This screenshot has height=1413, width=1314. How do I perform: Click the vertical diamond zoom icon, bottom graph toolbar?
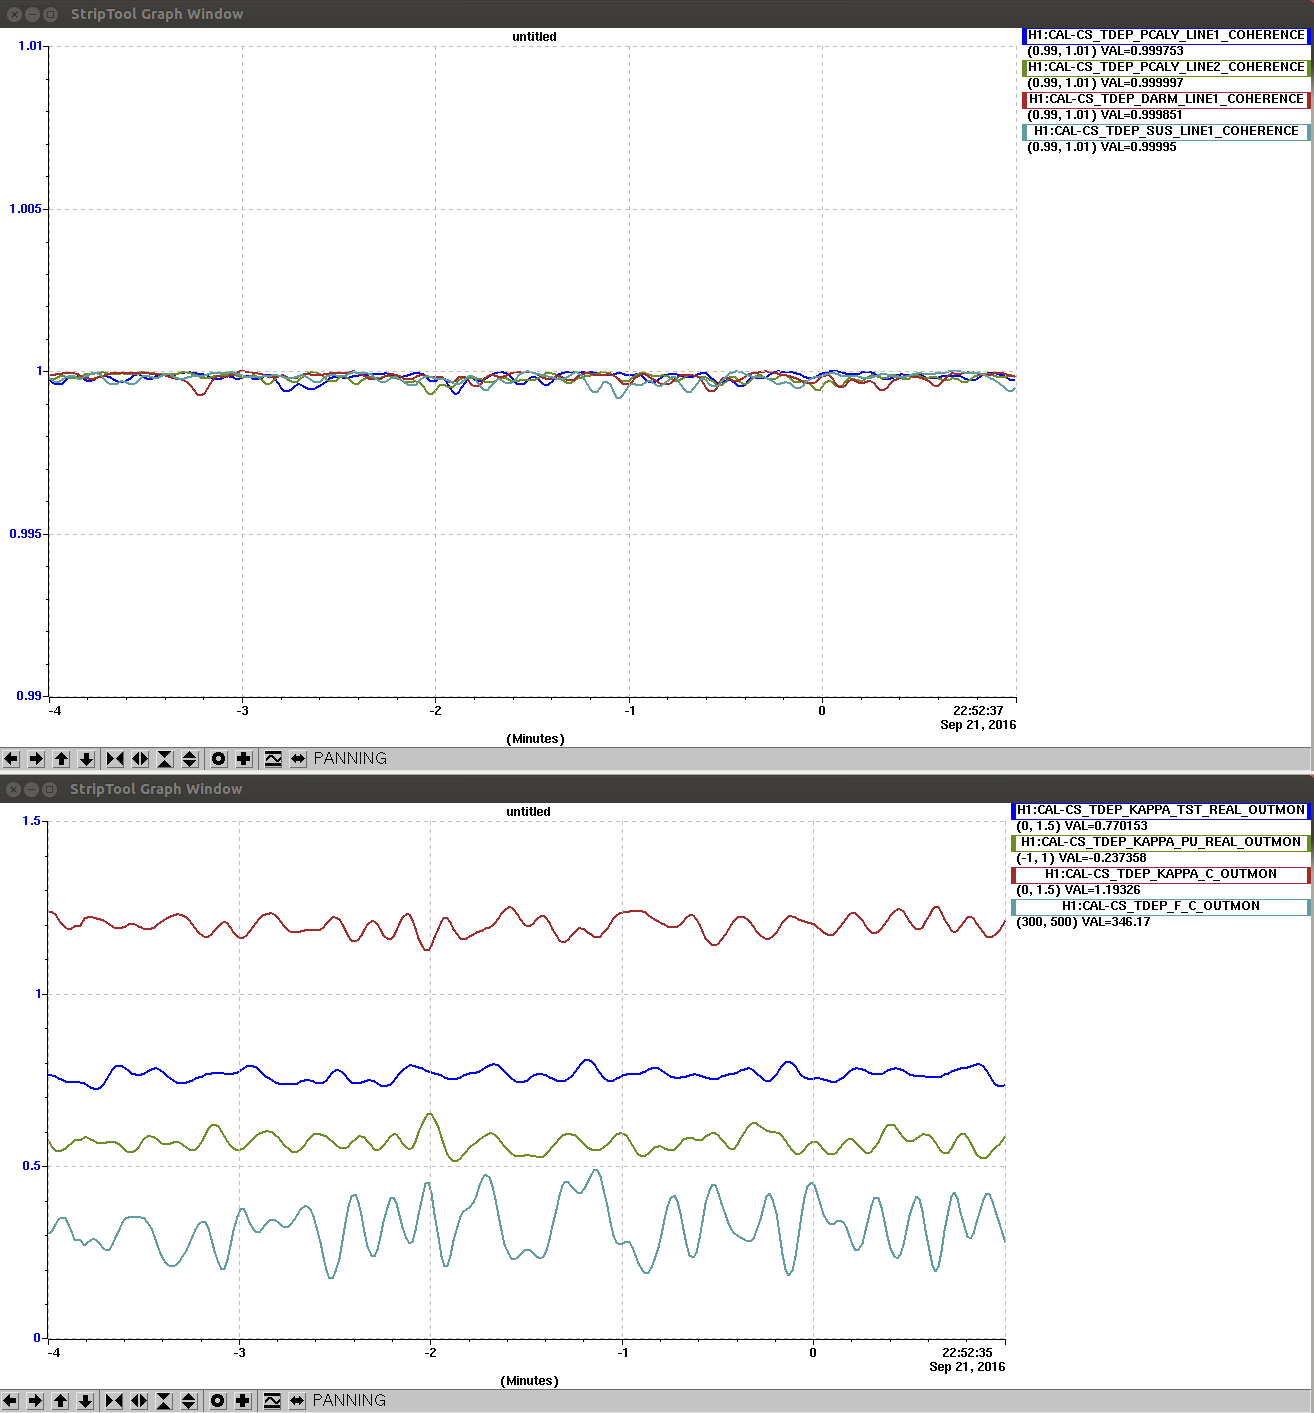pos(189,1401)
